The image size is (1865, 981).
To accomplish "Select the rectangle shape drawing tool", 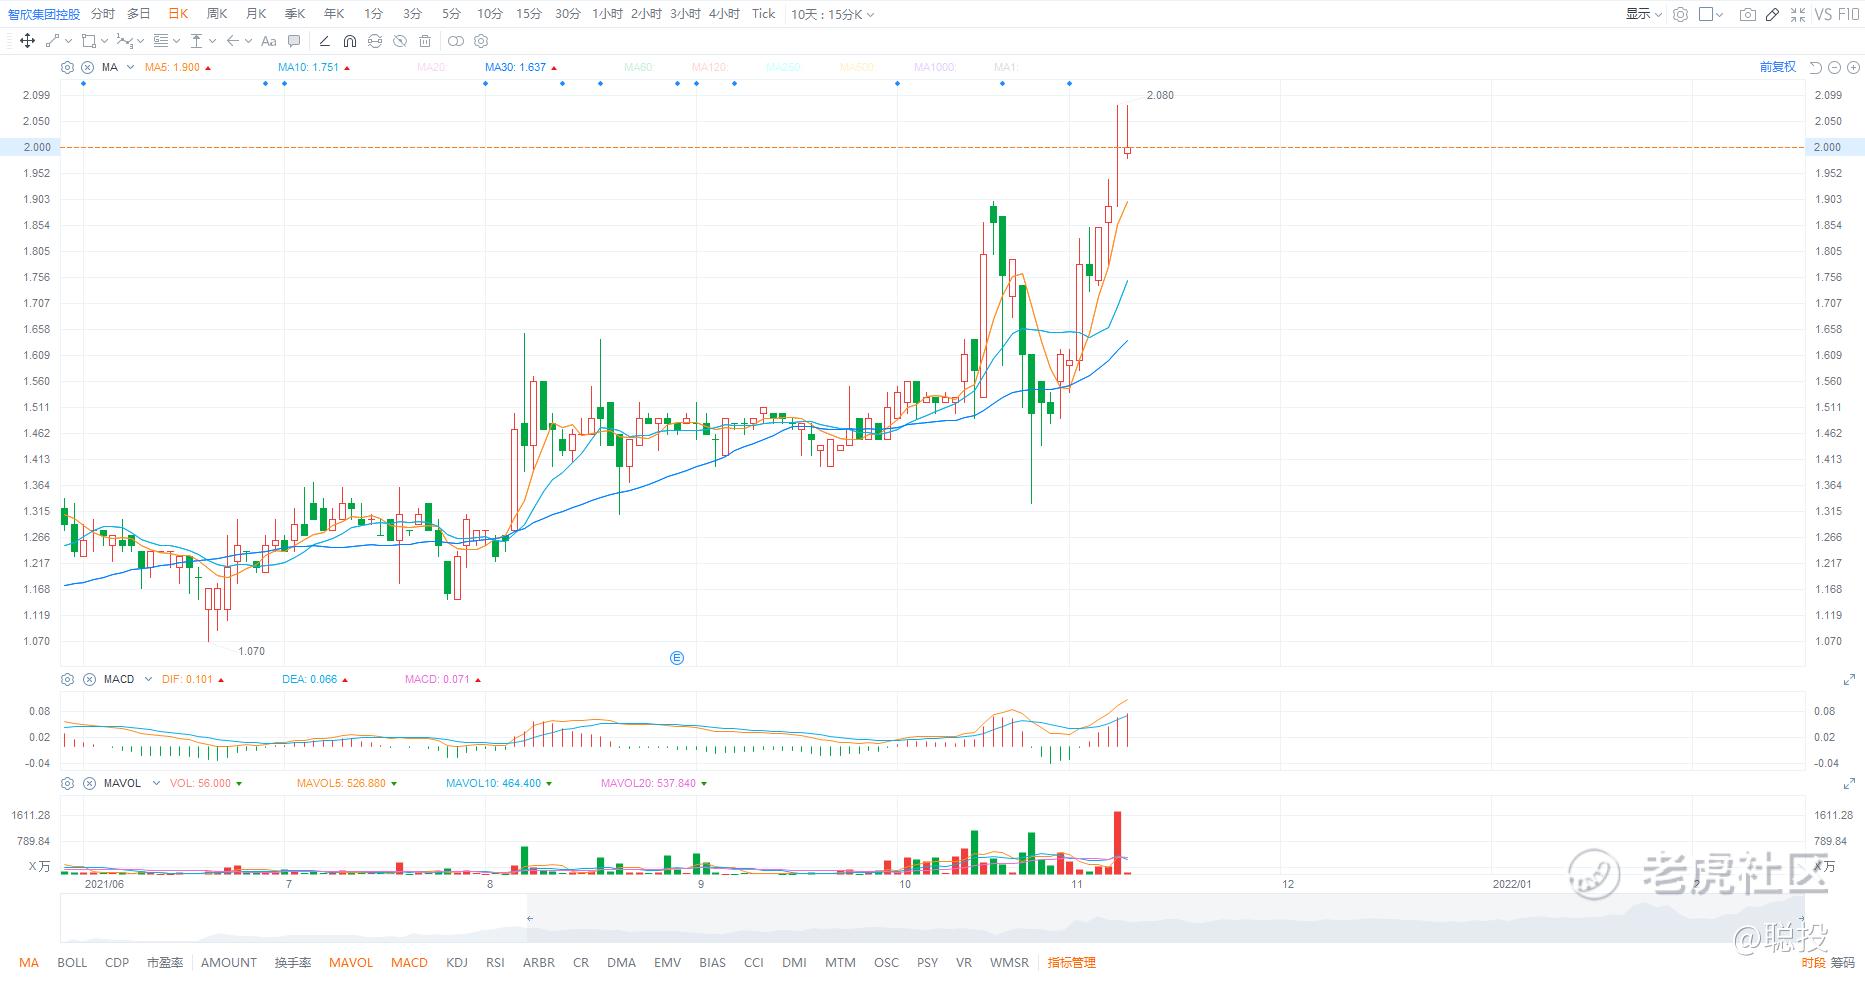I will 89,41.
